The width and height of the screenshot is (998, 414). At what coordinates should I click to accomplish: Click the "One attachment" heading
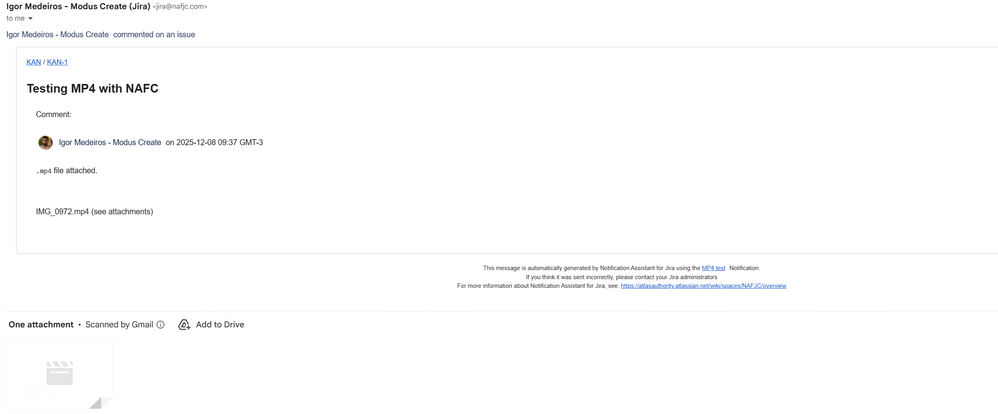41,325
